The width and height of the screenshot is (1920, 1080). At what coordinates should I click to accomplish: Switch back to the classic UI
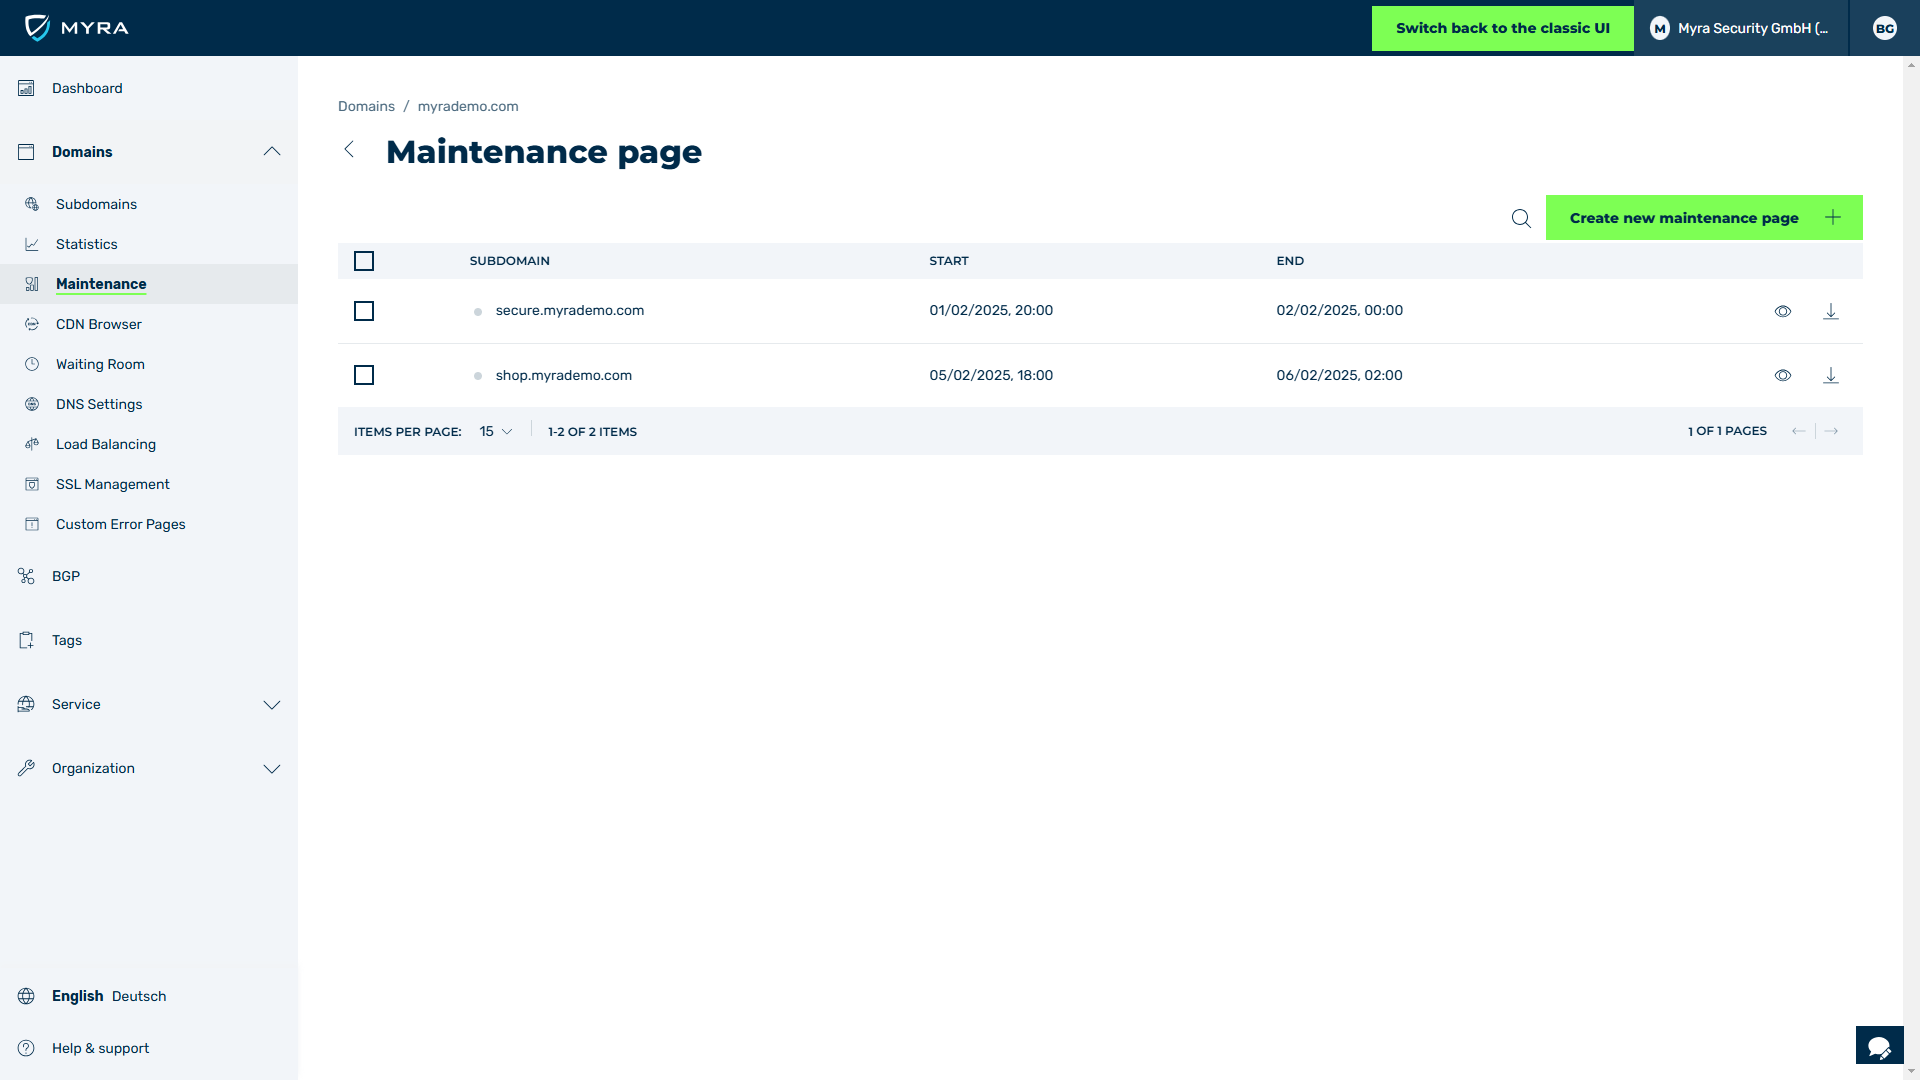(x=1503, y=28)
